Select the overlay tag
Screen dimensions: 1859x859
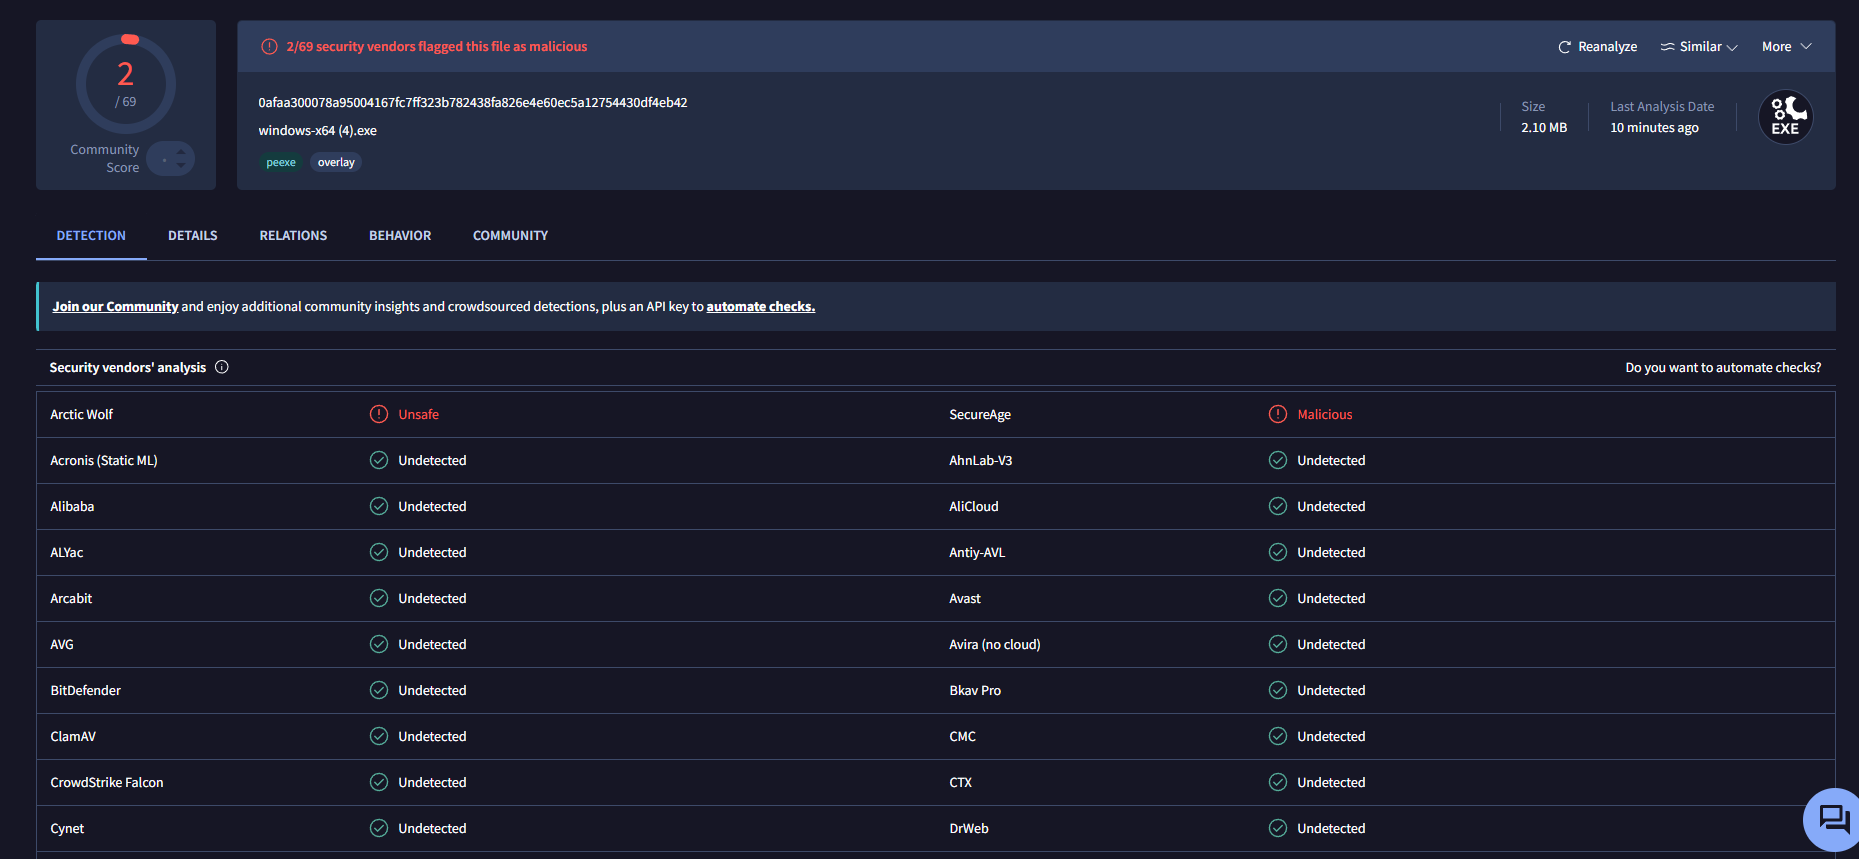[x=336, y=163]
